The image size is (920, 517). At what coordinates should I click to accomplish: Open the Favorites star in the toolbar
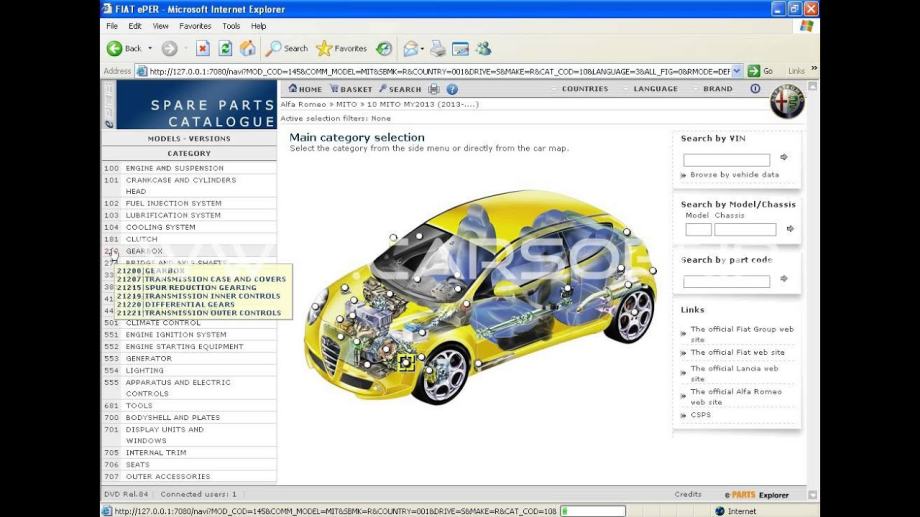coord(341,48)
